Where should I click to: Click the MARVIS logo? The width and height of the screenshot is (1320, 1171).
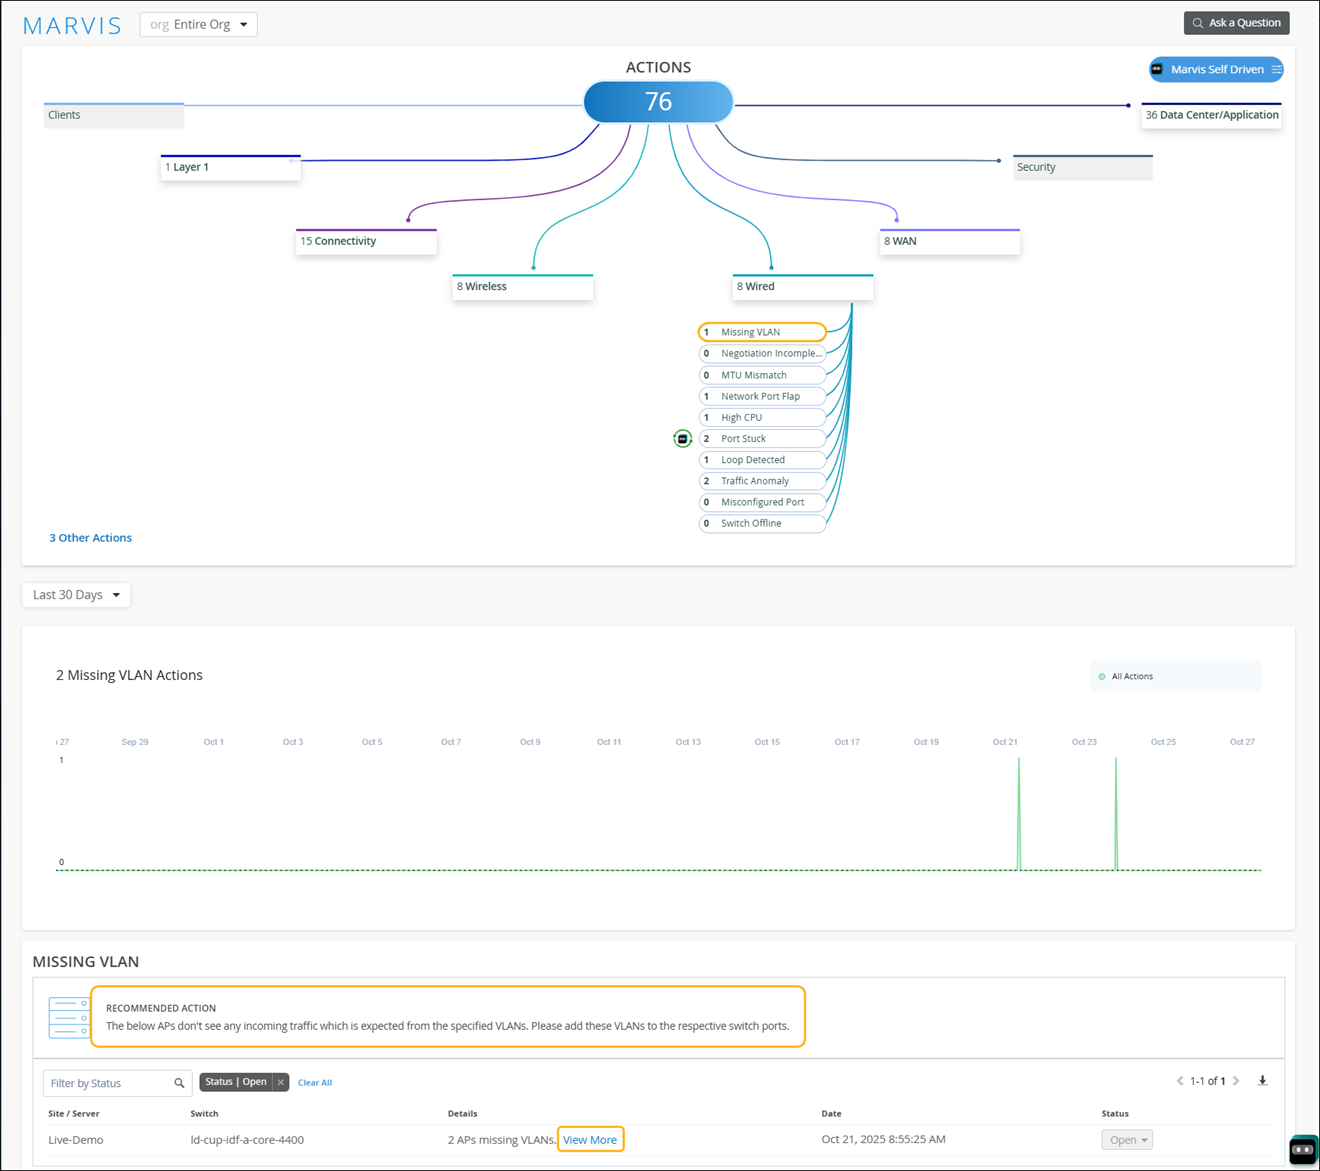[72, 25]
